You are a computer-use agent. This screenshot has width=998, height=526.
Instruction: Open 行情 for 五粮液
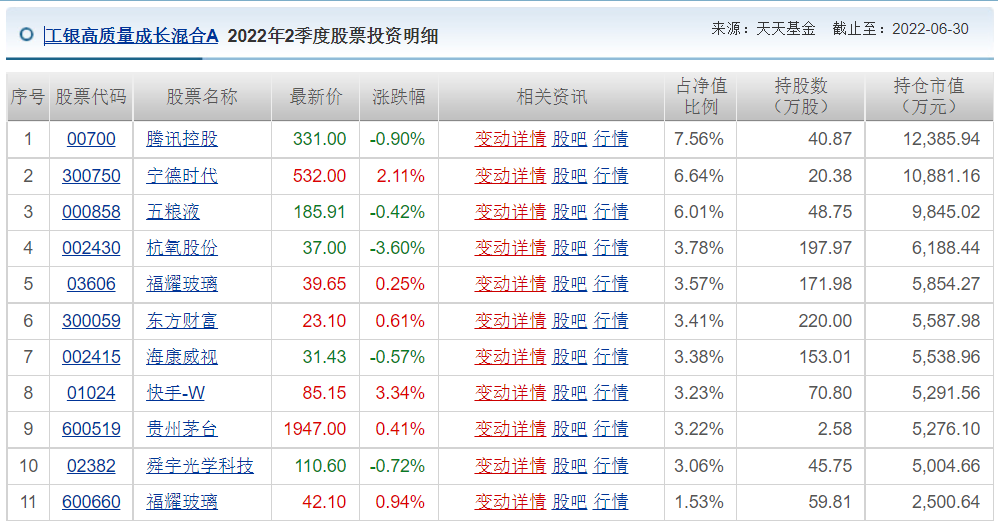[610, 212]
